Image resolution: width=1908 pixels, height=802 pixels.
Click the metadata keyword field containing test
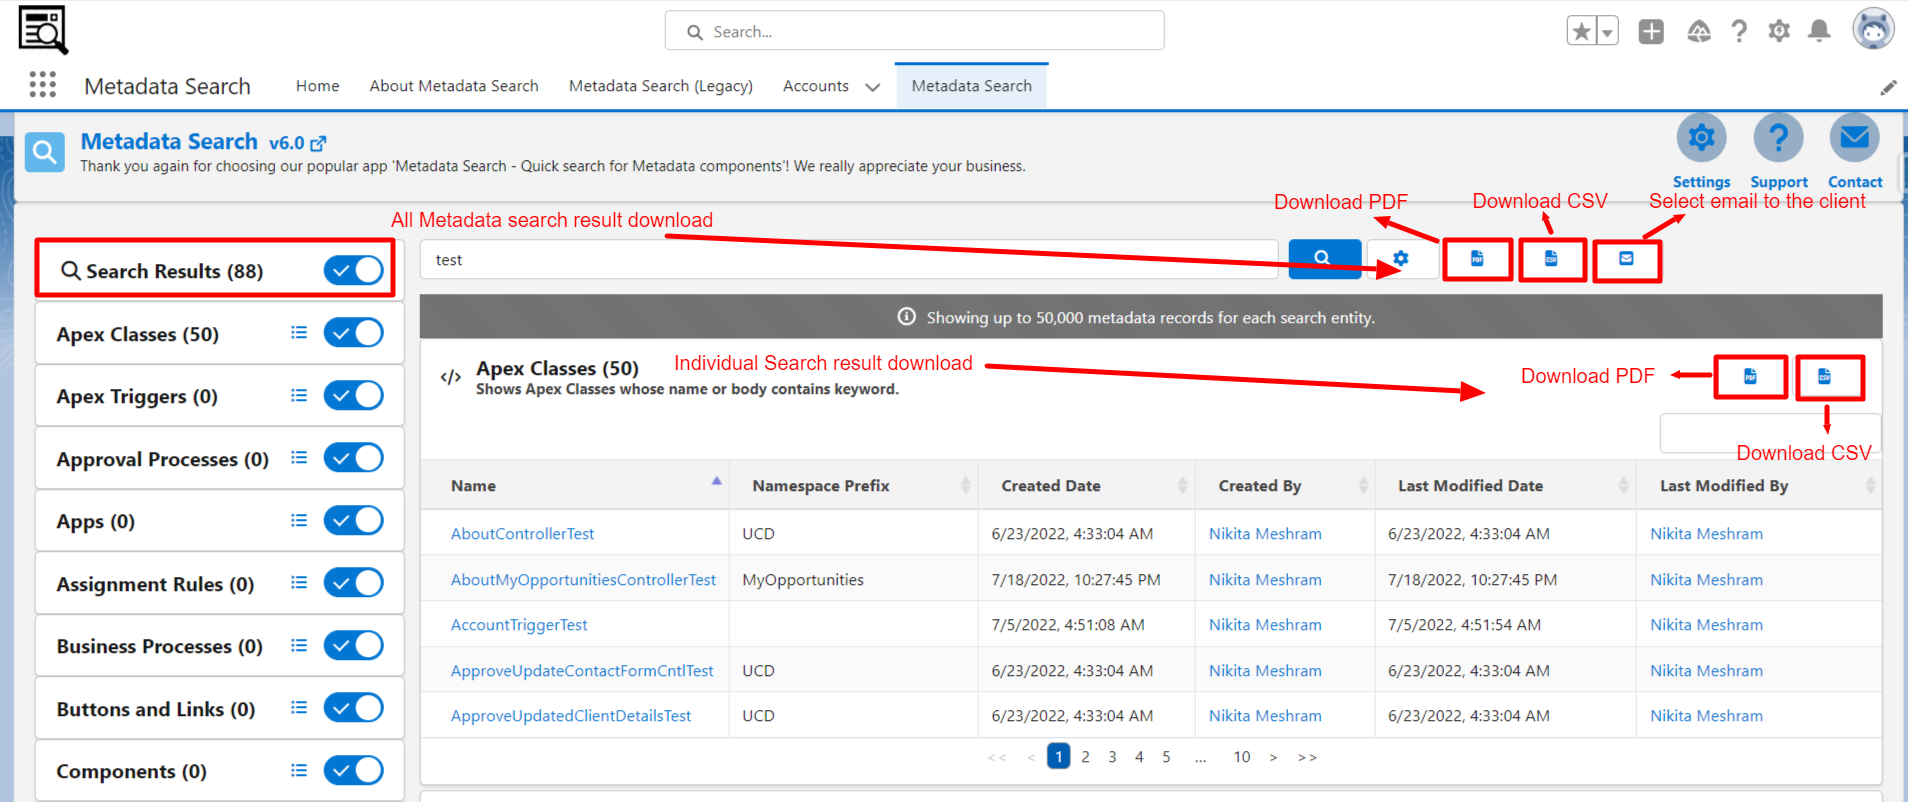click(x=849, y=260)
